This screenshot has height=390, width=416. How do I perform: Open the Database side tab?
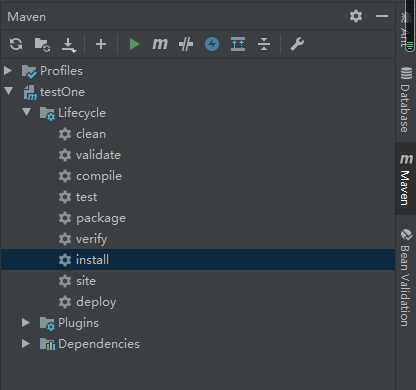click(405, 100)
